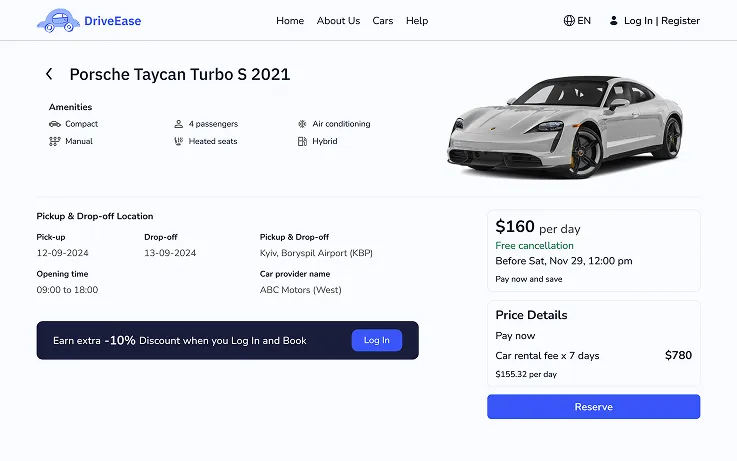Open the EN language selector
737x461 pixels.
click(x=577, y=21)
